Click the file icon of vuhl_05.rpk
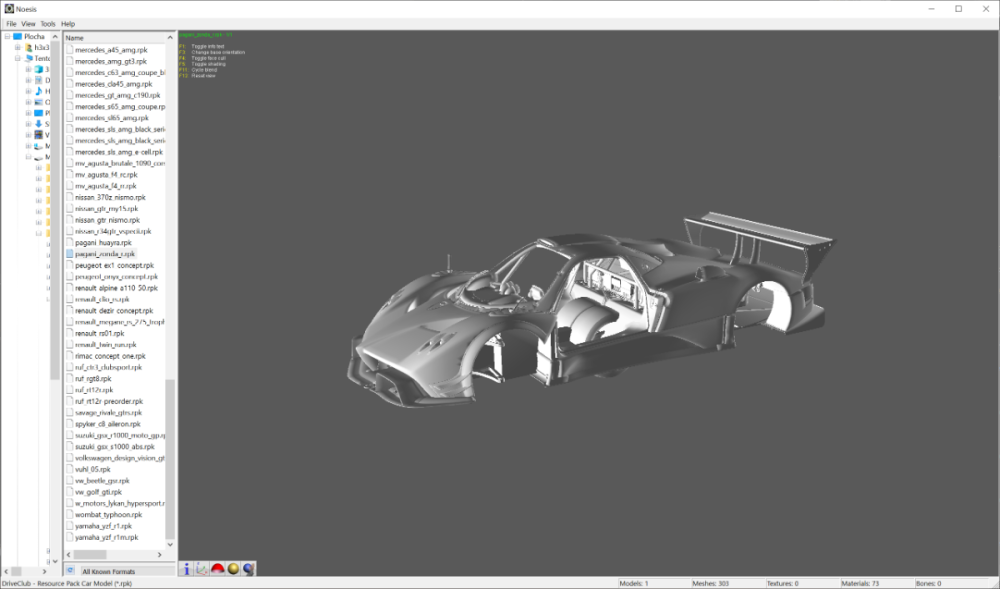Image resolution: width=1000 pixels, height=589 pixels. coord(70,469)
